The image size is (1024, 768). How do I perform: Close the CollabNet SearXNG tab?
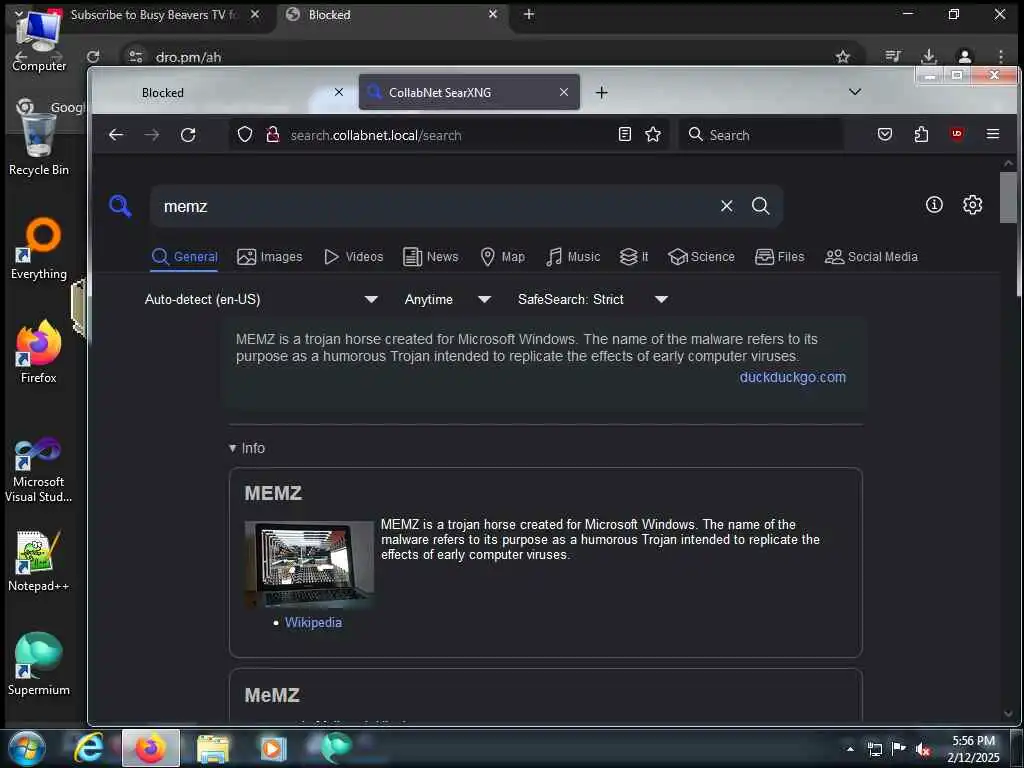pos(564,93)
